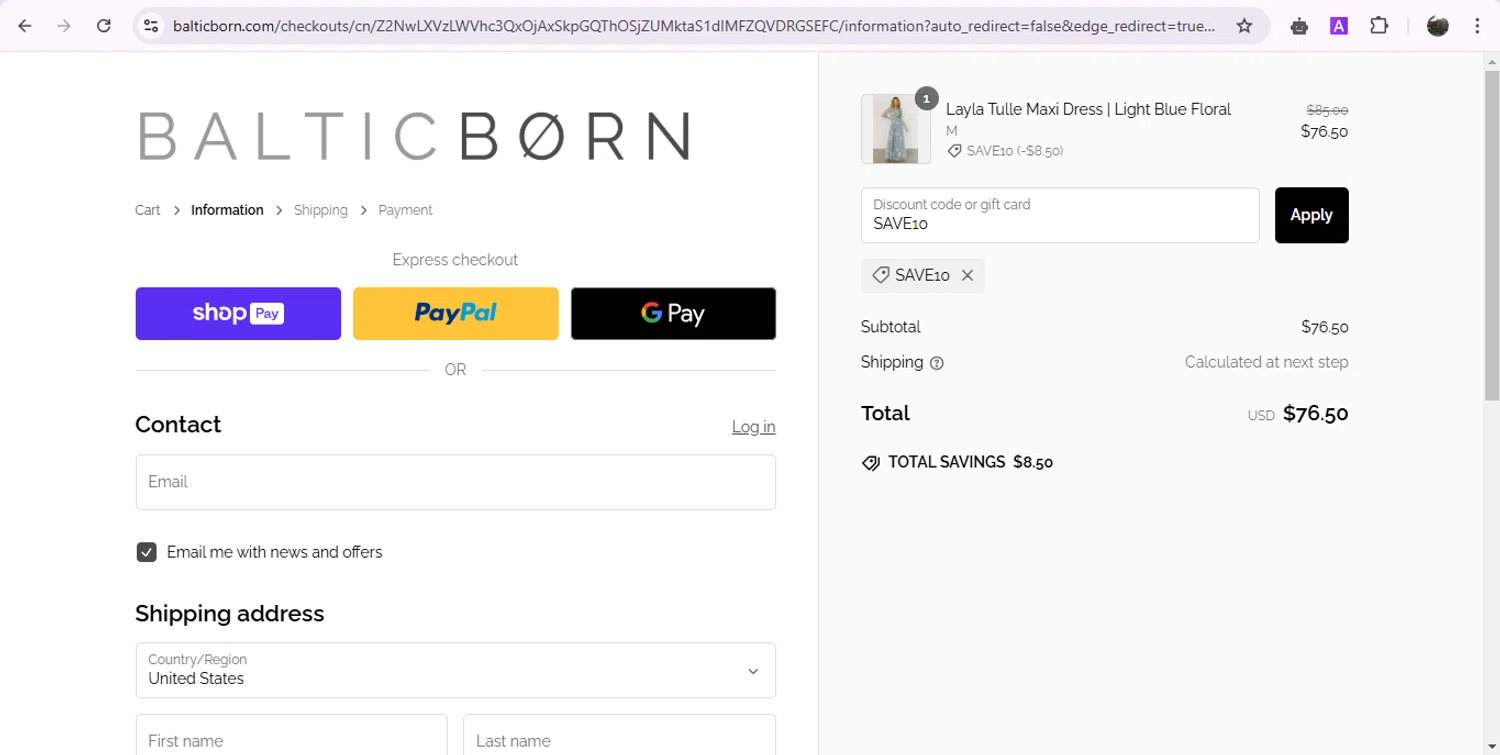Screen dimensions: 1500x755
Task: Click the $76.50 total amount
Action: 1315,414
